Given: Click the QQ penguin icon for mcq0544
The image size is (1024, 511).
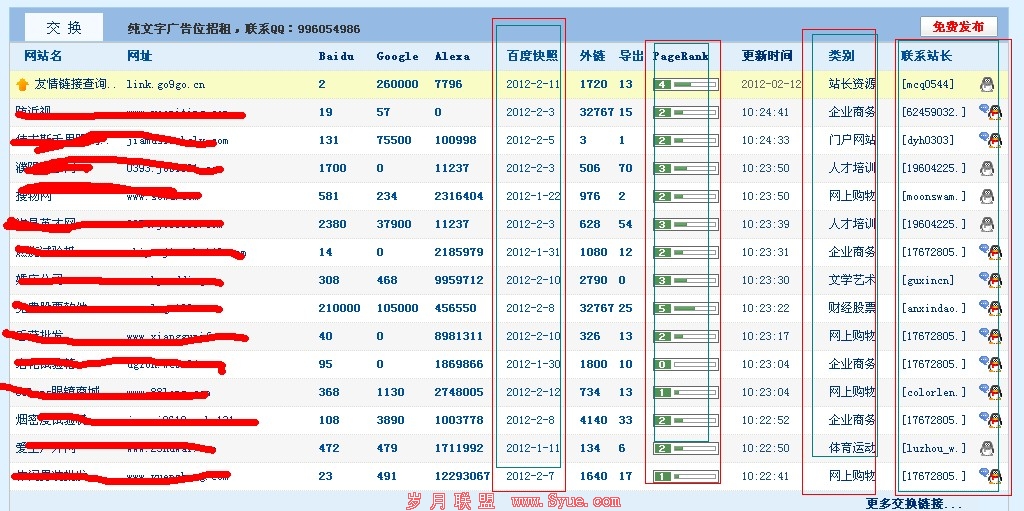Looking at the screenshot, I should tap(987, 84).
